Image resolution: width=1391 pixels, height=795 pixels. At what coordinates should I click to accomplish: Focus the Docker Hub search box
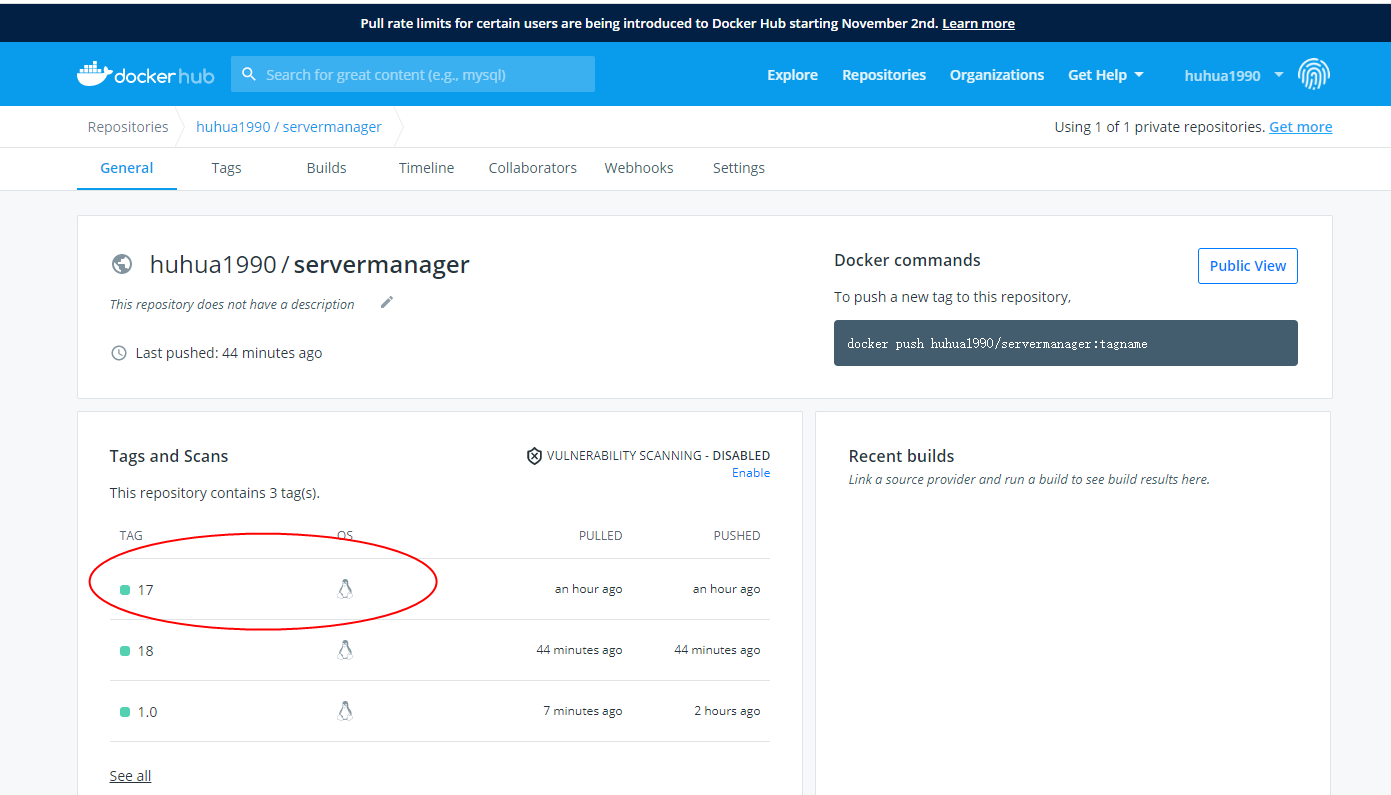pyautogui.click(x=413, y=74)
